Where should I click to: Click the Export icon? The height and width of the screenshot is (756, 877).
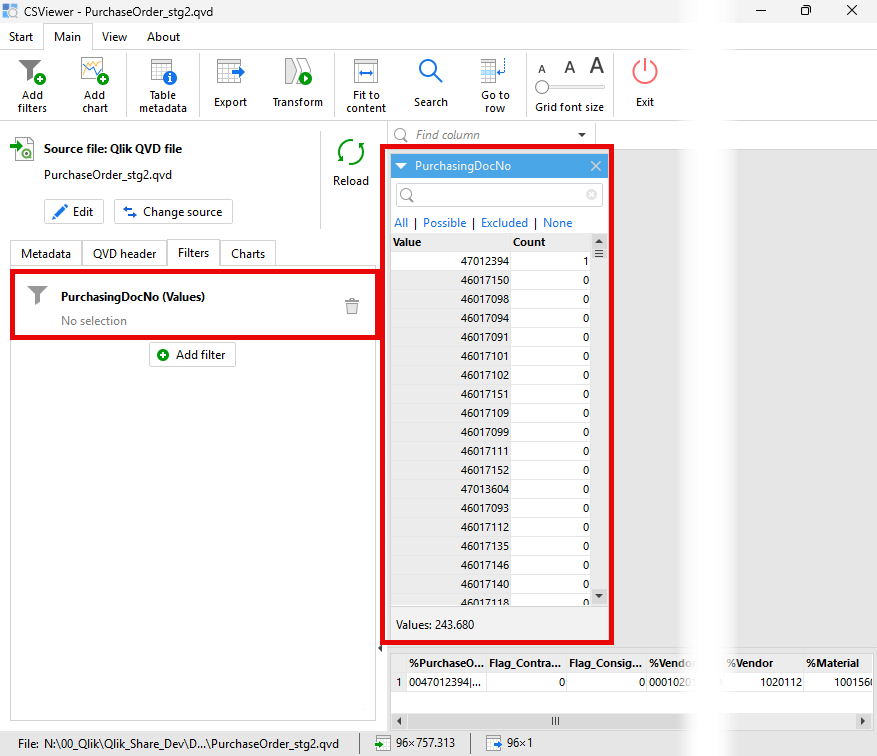click(x=230, y=74)
